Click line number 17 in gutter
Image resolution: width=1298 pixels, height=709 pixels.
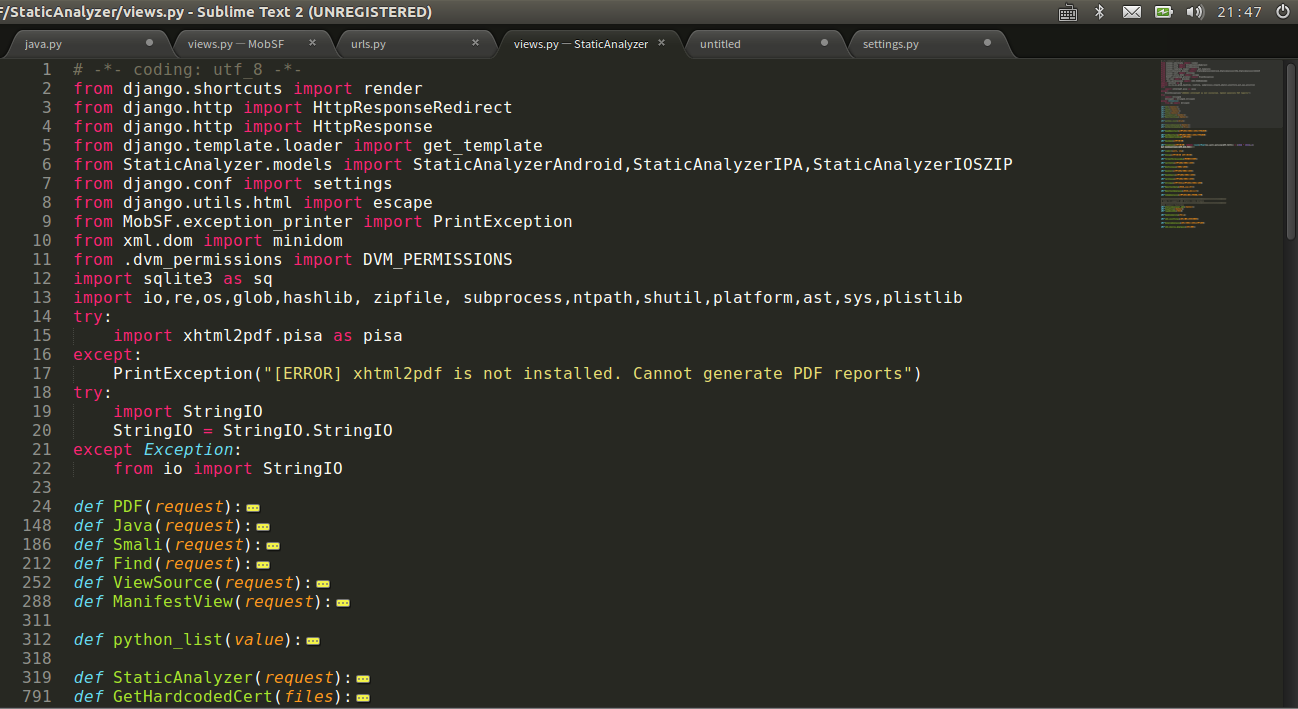41,373
